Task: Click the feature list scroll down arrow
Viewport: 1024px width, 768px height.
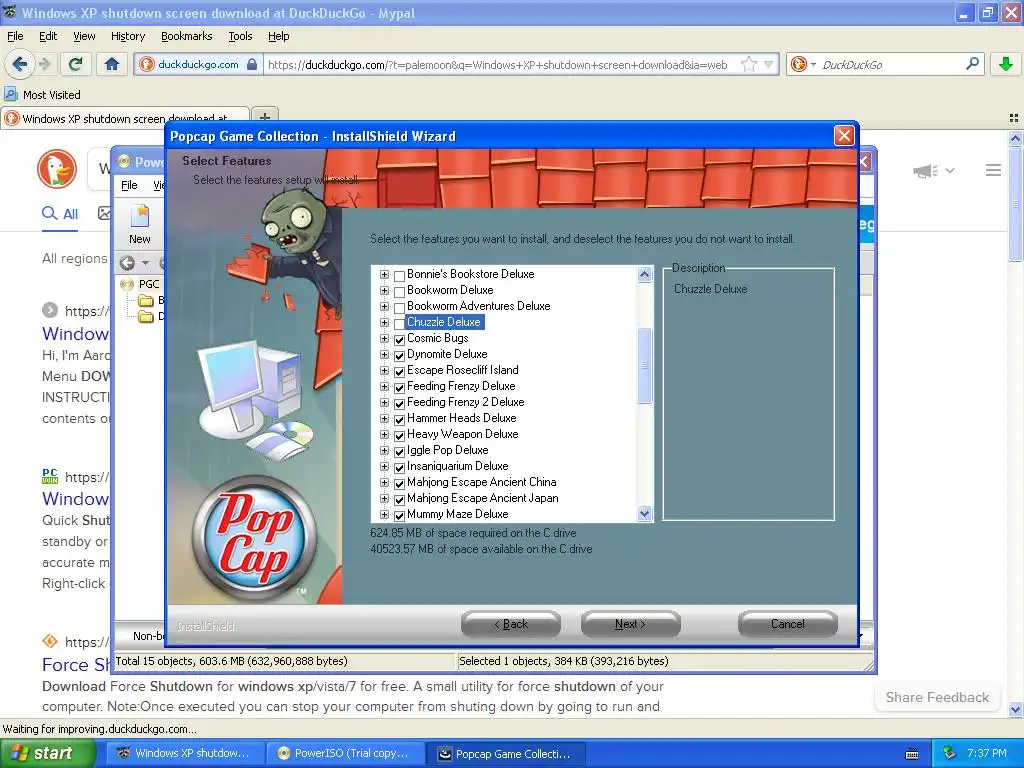Action: click(645, 513)
